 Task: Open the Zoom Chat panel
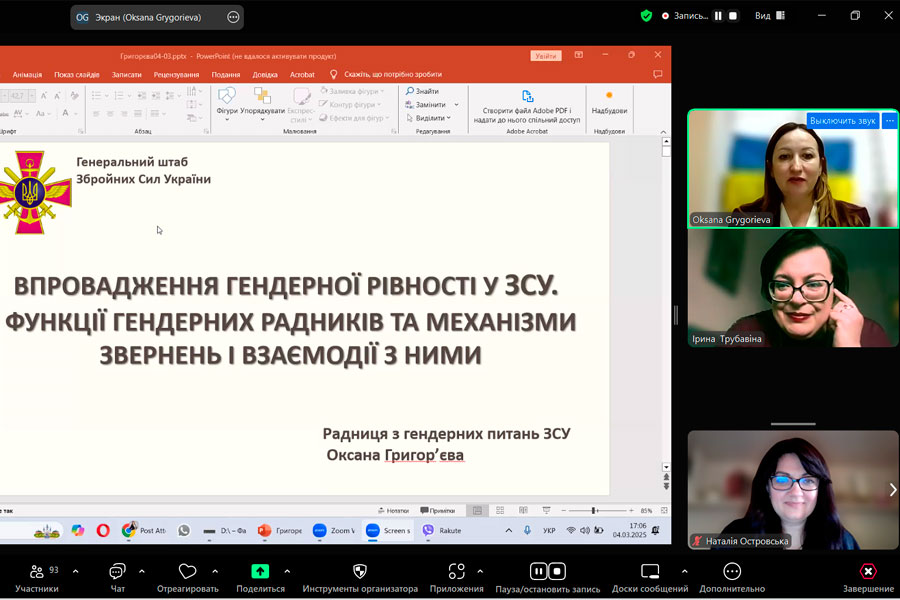coord(117,573)
